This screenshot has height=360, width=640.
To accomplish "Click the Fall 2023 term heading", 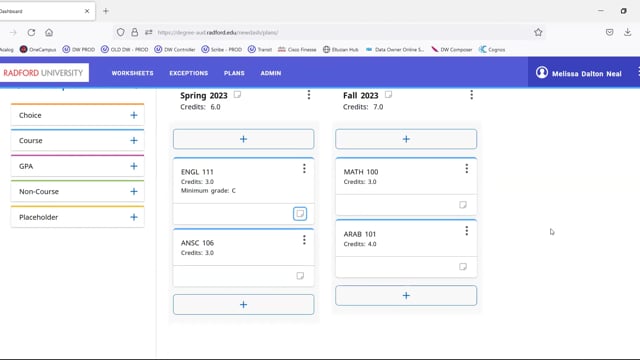I will tap(360, 96).
